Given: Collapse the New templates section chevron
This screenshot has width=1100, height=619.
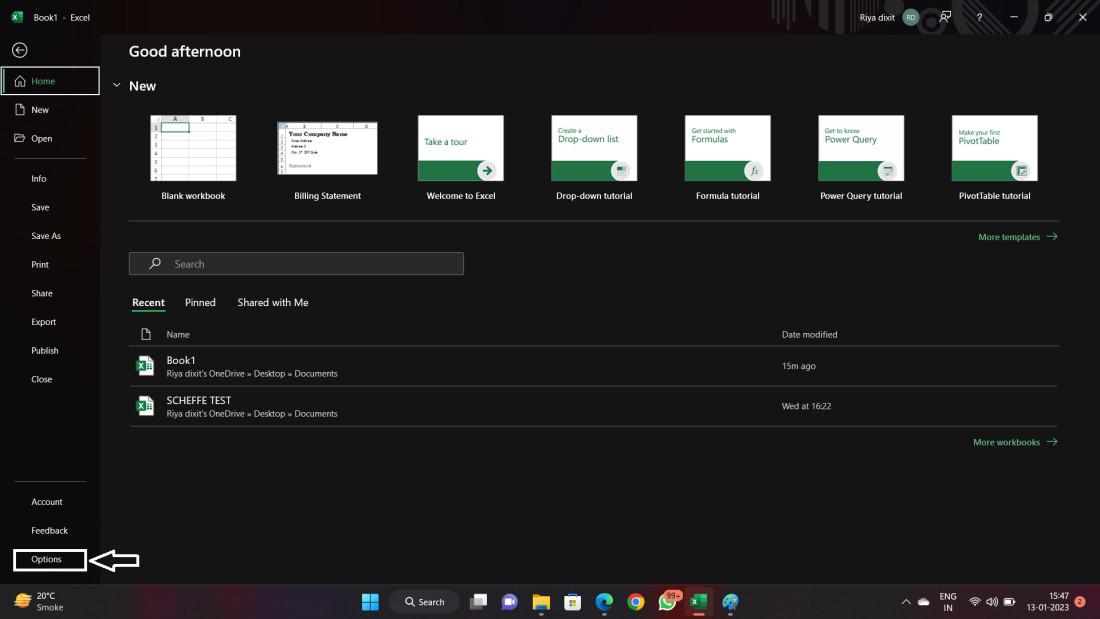Looking at the screenshot, I should point(116,86).
